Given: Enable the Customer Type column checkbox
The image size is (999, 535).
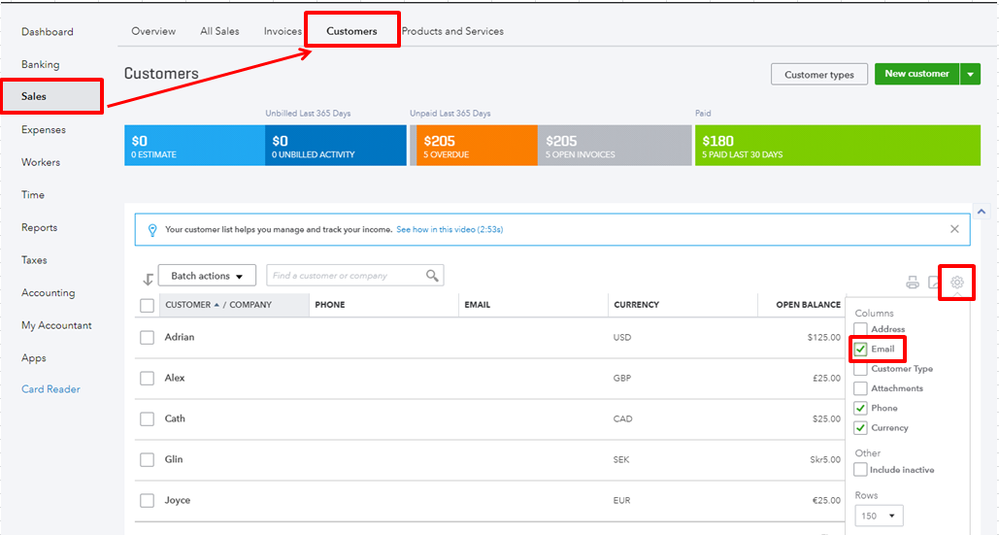Looking at the screenshot, I should 861,369.
